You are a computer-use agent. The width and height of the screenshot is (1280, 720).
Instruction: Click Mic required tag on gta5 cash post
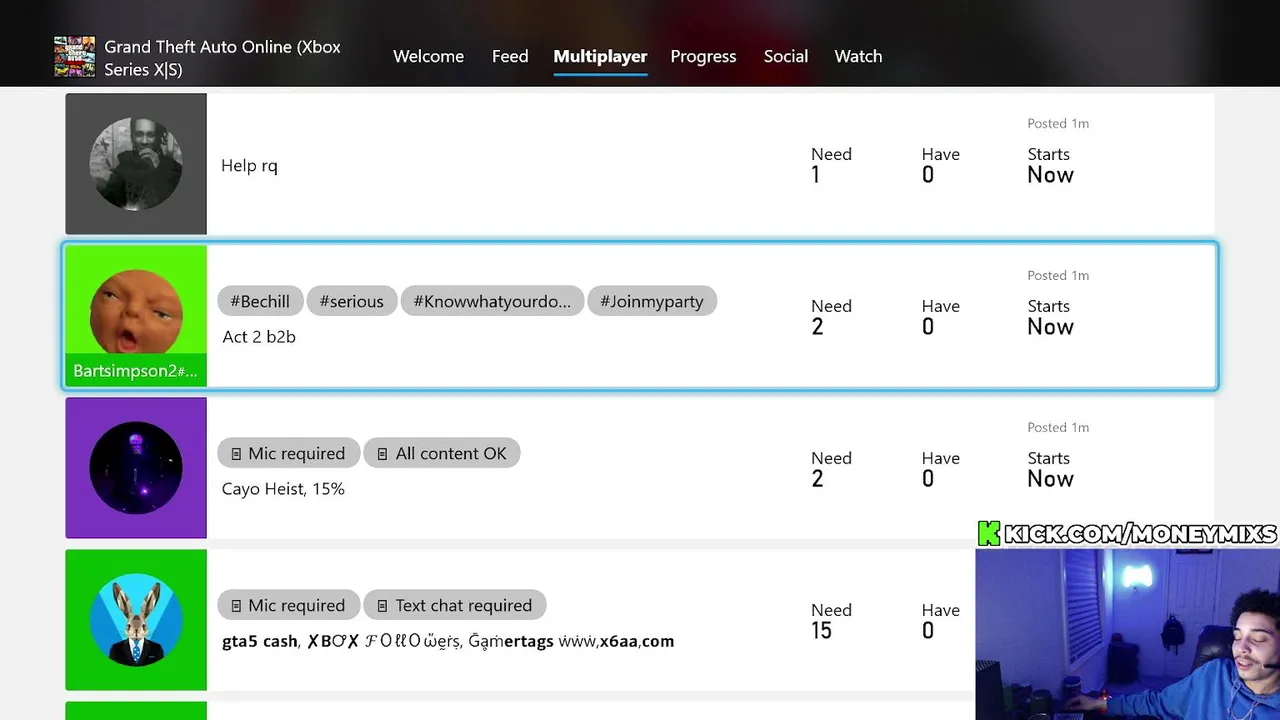pyautogui.click(x=288, y=605)
